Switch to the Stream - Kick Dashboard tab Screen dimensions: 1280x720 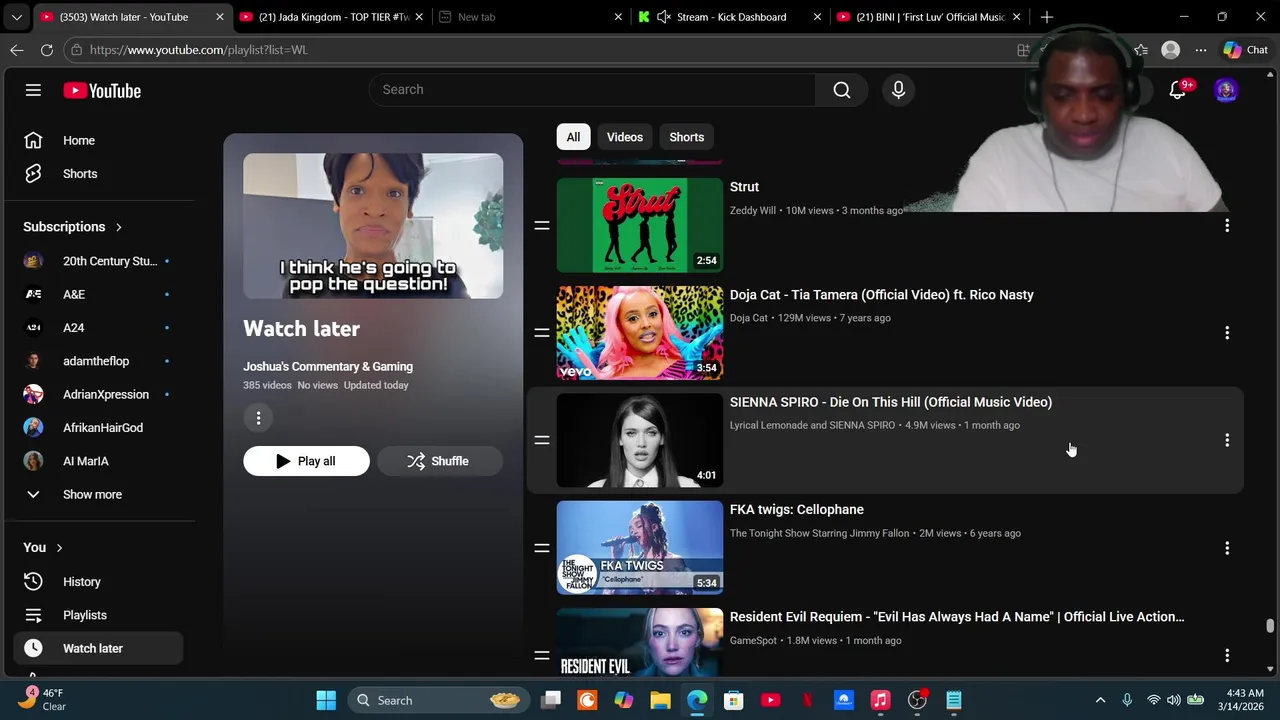pos(730,17)
